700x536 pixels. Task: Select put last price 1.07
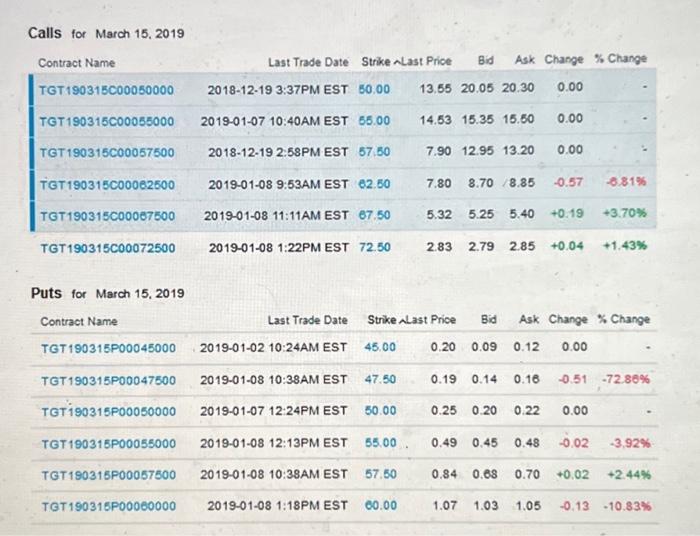445,505
